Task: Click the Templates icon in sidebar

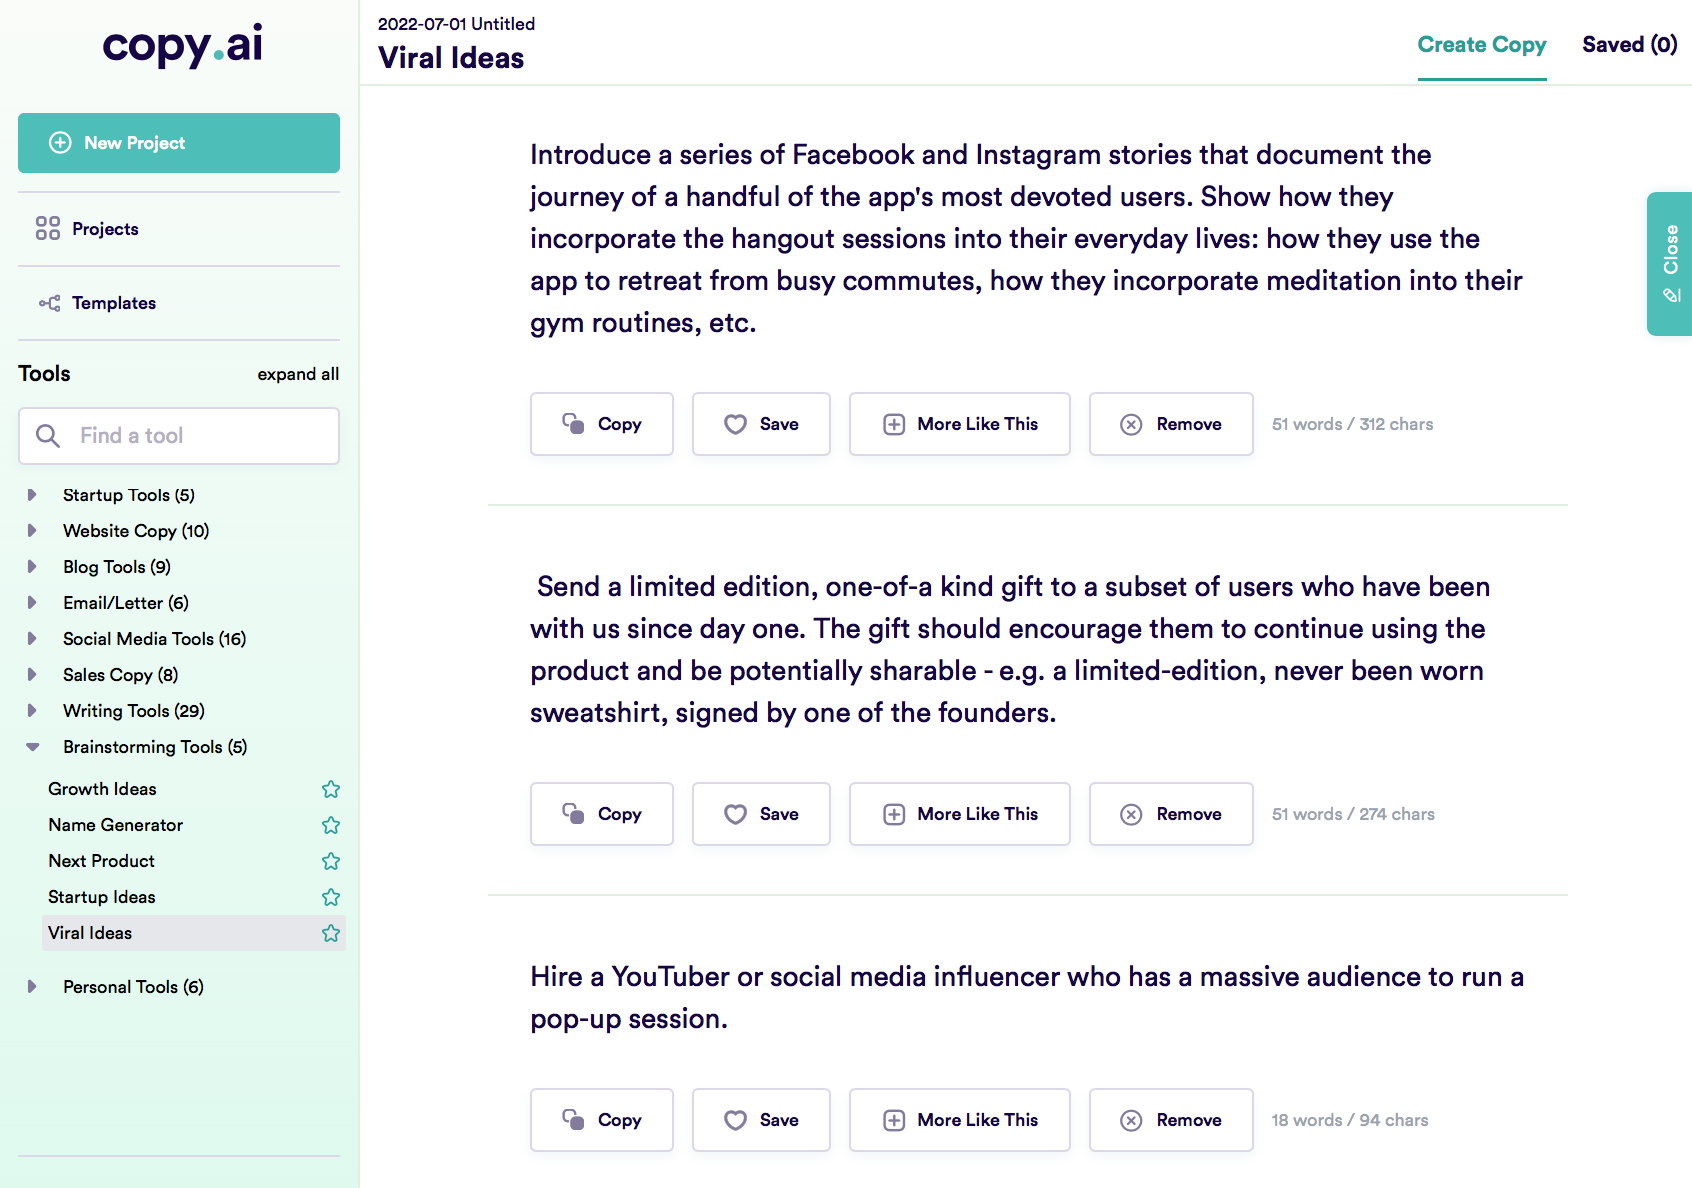Action: point(49,303)
